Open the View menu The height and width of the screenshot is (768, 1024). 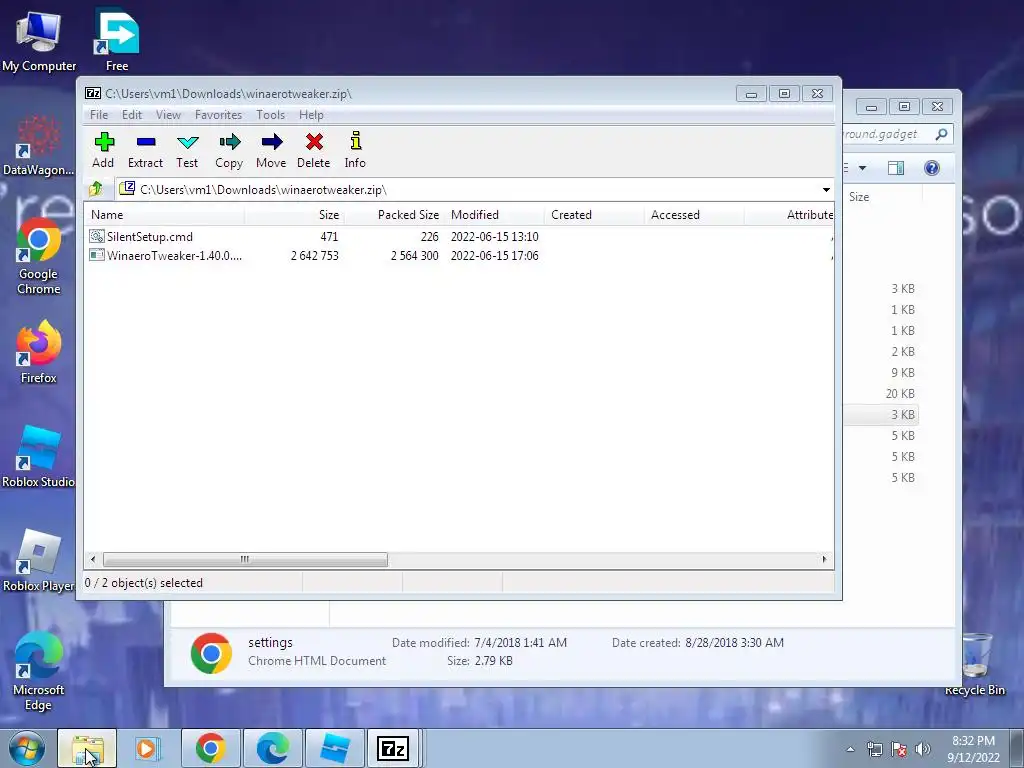point(168,115)
